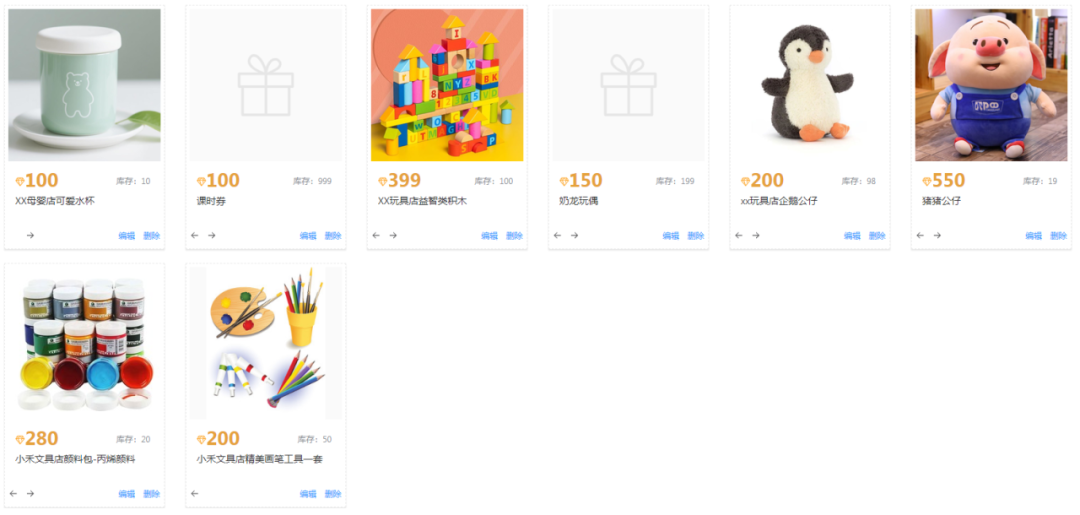The height and width of the screenshot is (515, 1080).
Task: Move the XX玩具店益智类积木 card left
Action: (376, 235)
